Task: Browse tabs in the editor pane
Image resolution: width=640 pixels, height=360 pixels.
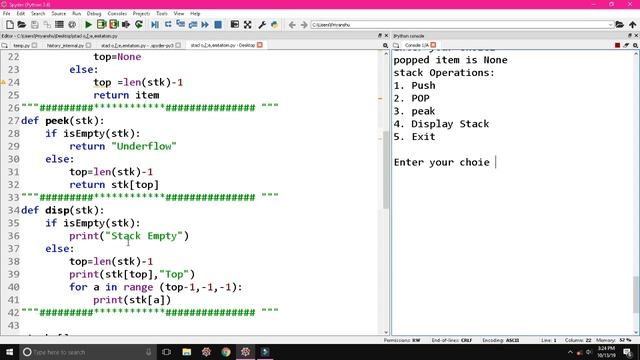Action: point(4,45)
